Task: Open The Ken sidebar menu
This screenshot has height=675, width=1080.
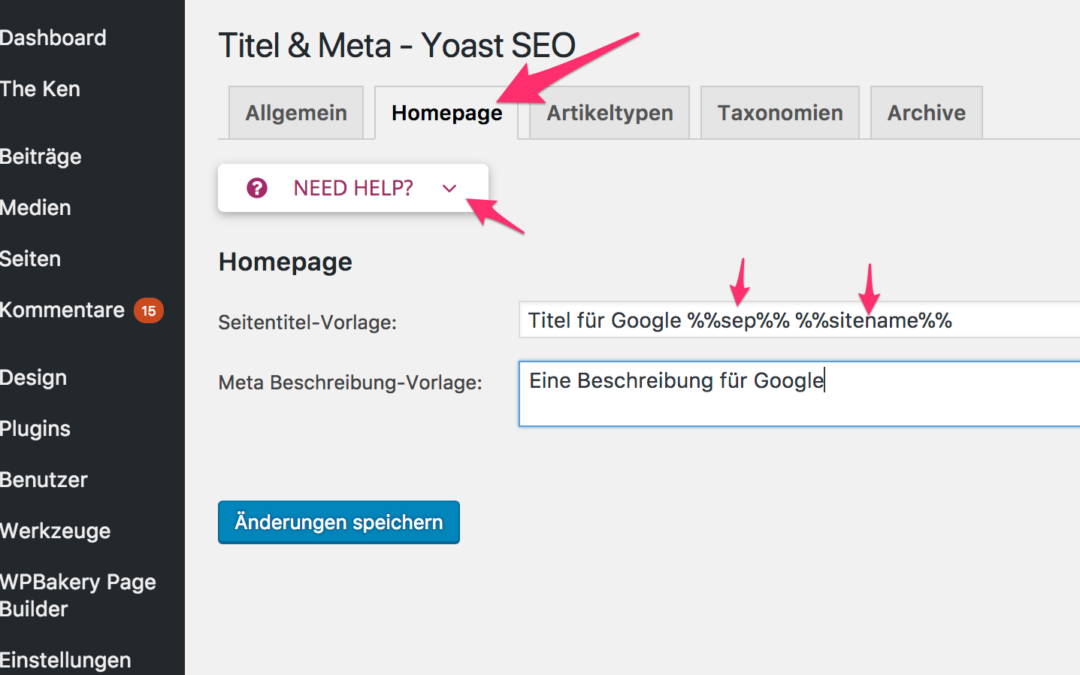Action: coord(40,89)
